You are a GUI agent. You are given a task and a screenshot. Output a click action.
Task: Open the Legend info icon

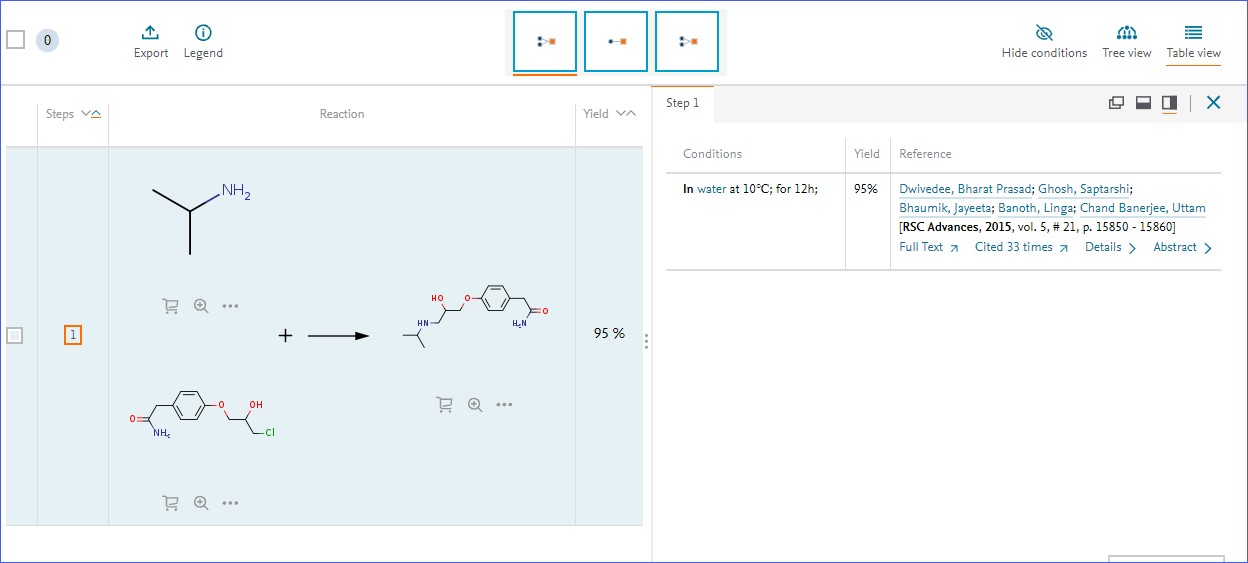pos(203,33)
